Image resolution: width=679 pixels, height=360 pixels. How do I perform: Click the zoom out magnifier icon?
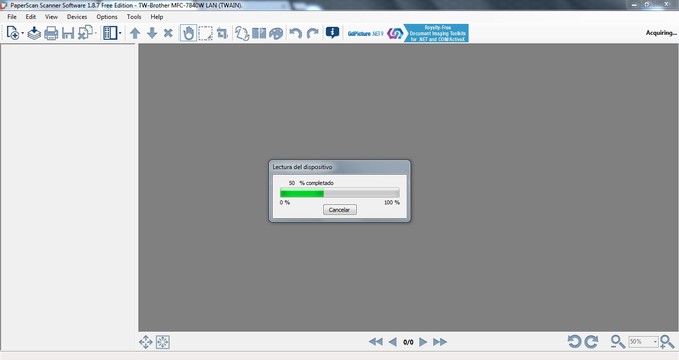point(618,341)
